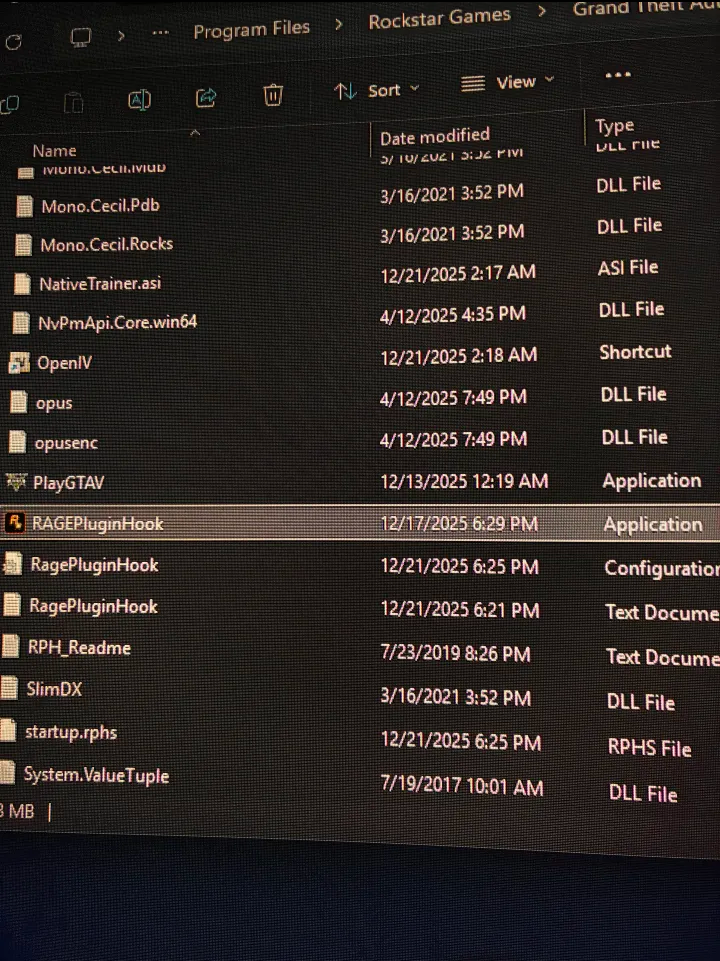Click the RAGEPluginHook application name
720x961 pixels.
click(x=97, y=523)
